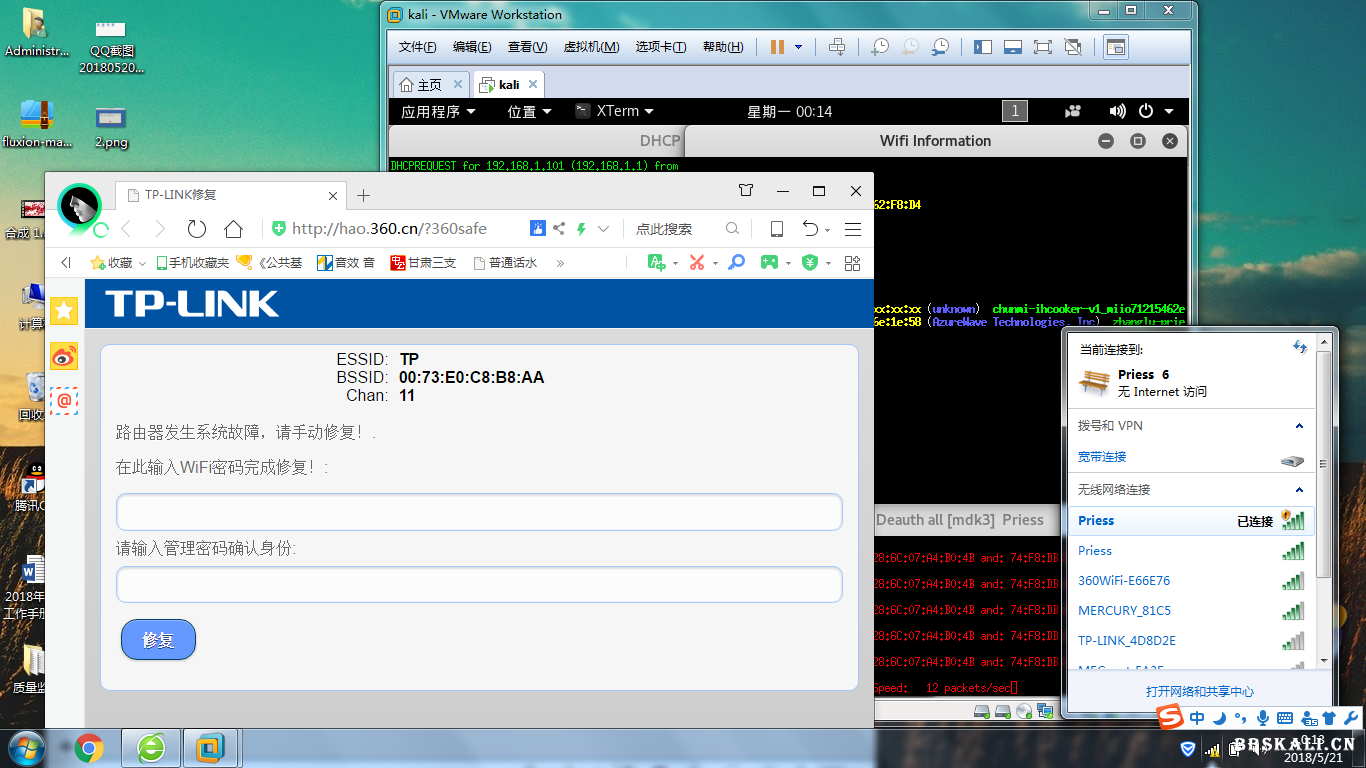Open the Weibo sidebar icon

pos(64,355)
